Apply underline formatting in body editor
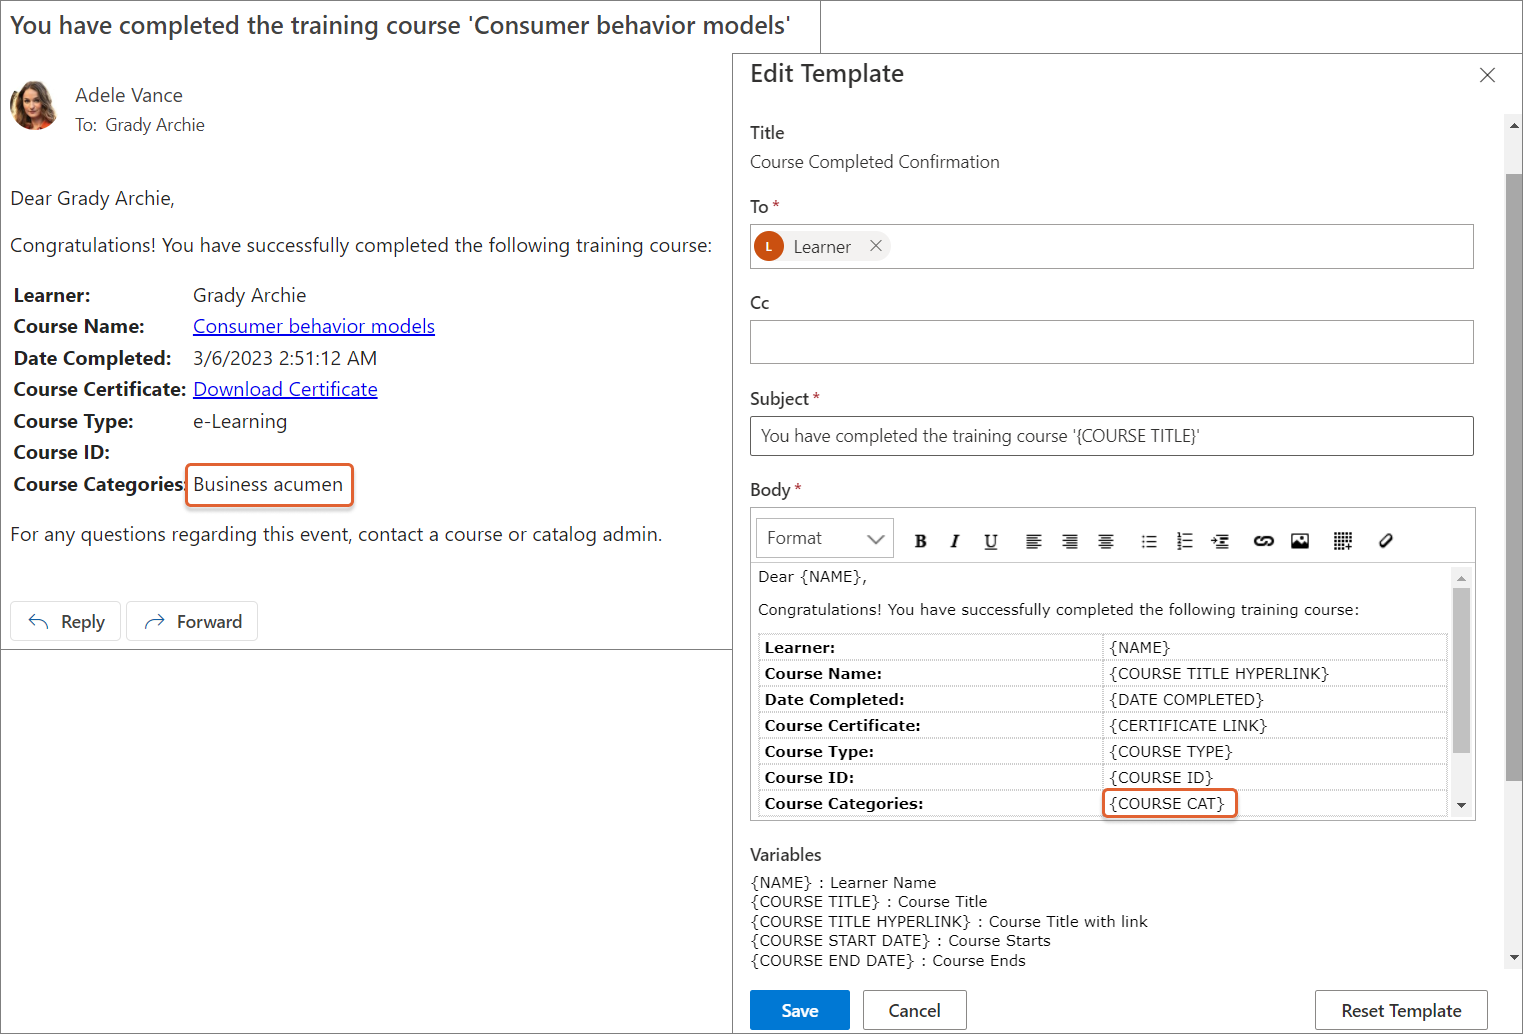1523x1034 pixels. pos(990,541)
